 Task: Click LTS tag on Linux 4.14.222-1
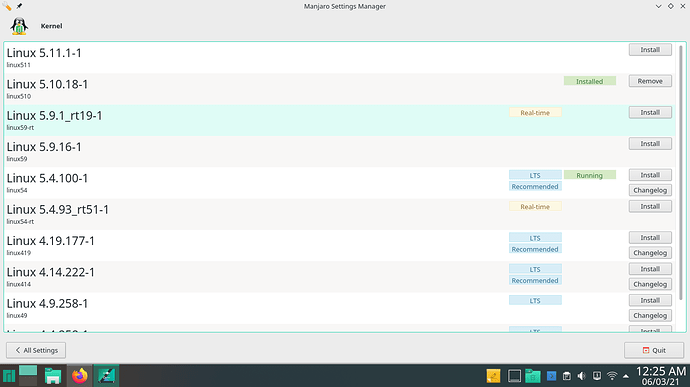click(535, 269)
